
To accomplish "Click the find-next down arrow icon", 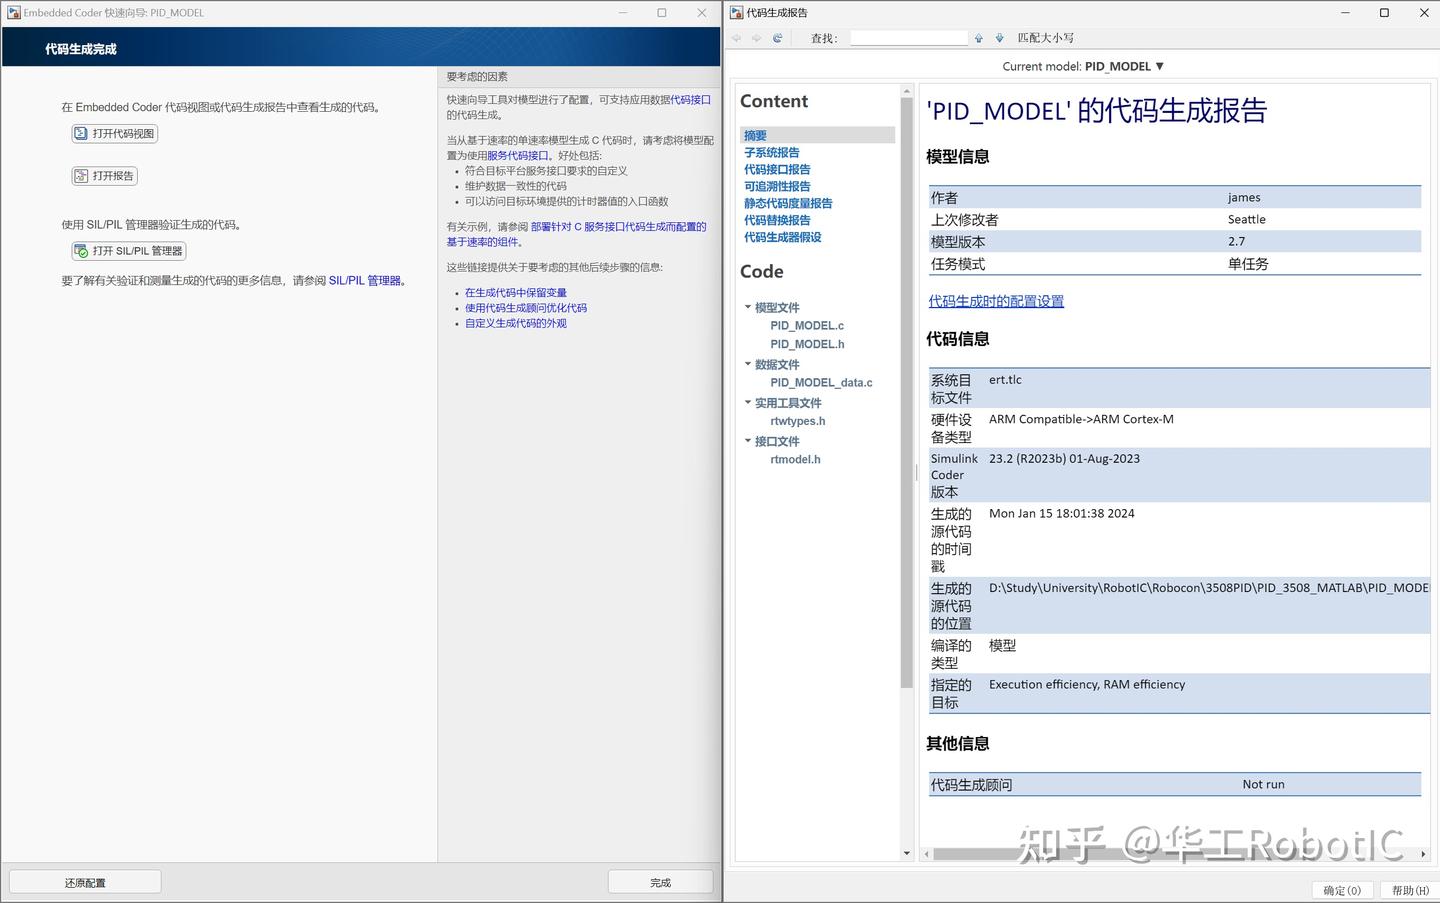I will click(x=999, y=37).
